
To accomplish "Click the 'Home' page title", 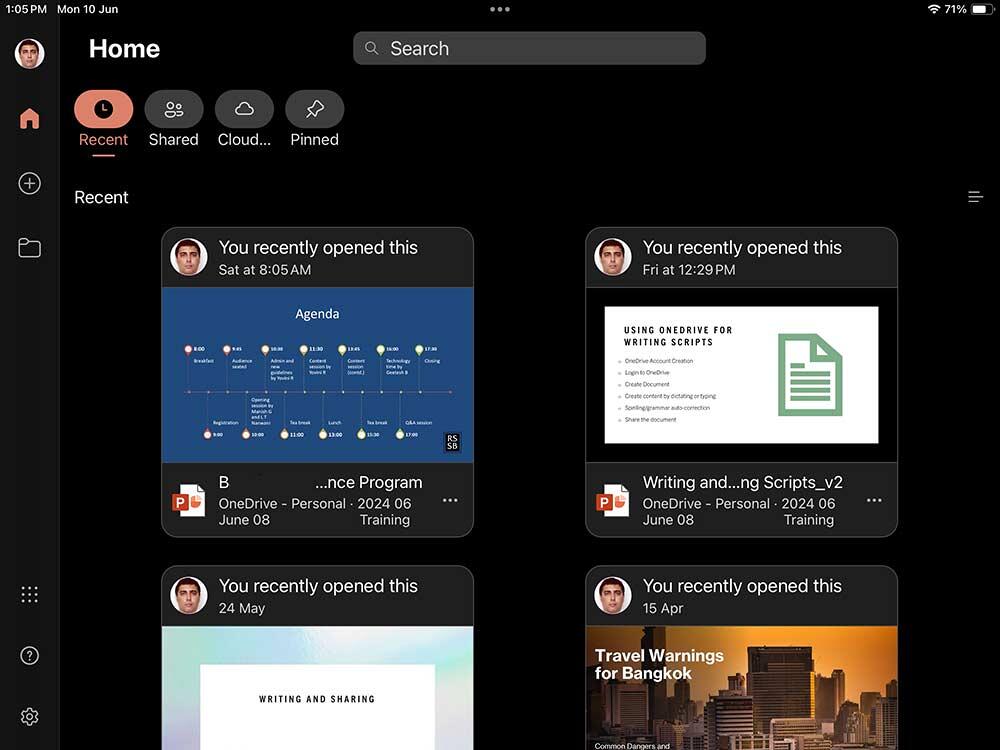I will tap(124, 48).
